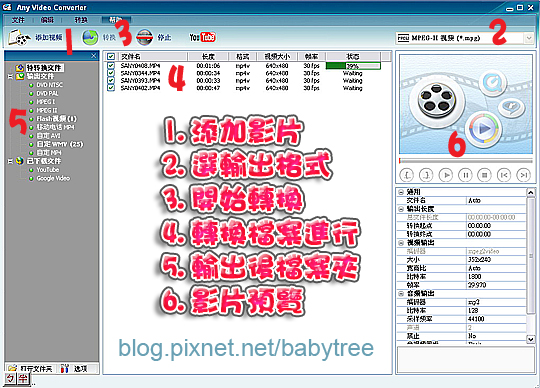This screenshot has width=540, height=388.
Task: Click the Next frame button under preview
Action: (x=524, y=175)
